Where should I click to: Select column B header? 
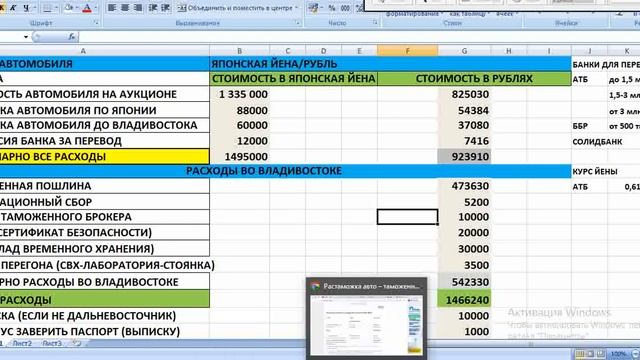[x=240, y=51]
